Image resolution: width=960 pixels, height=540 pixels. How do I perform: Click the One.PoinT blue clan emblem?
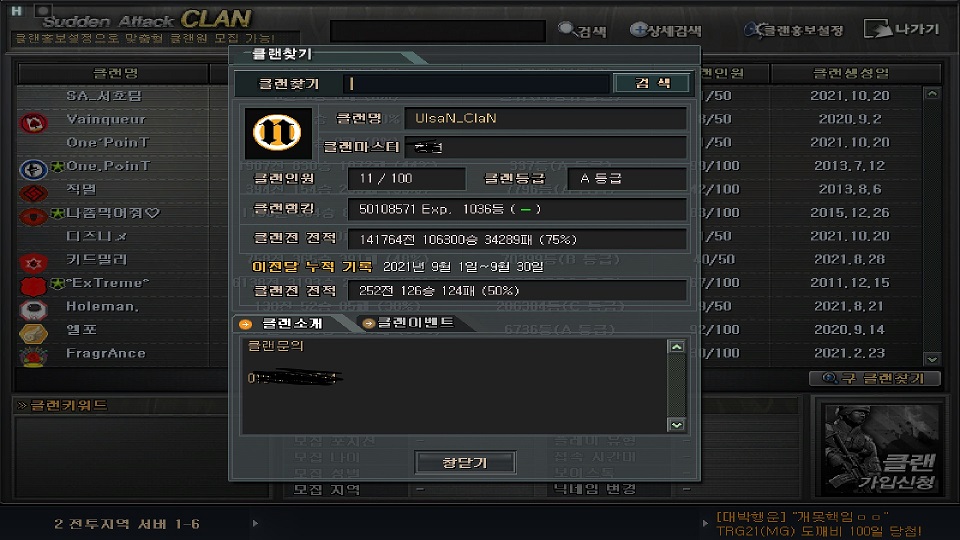pos(33,169)
